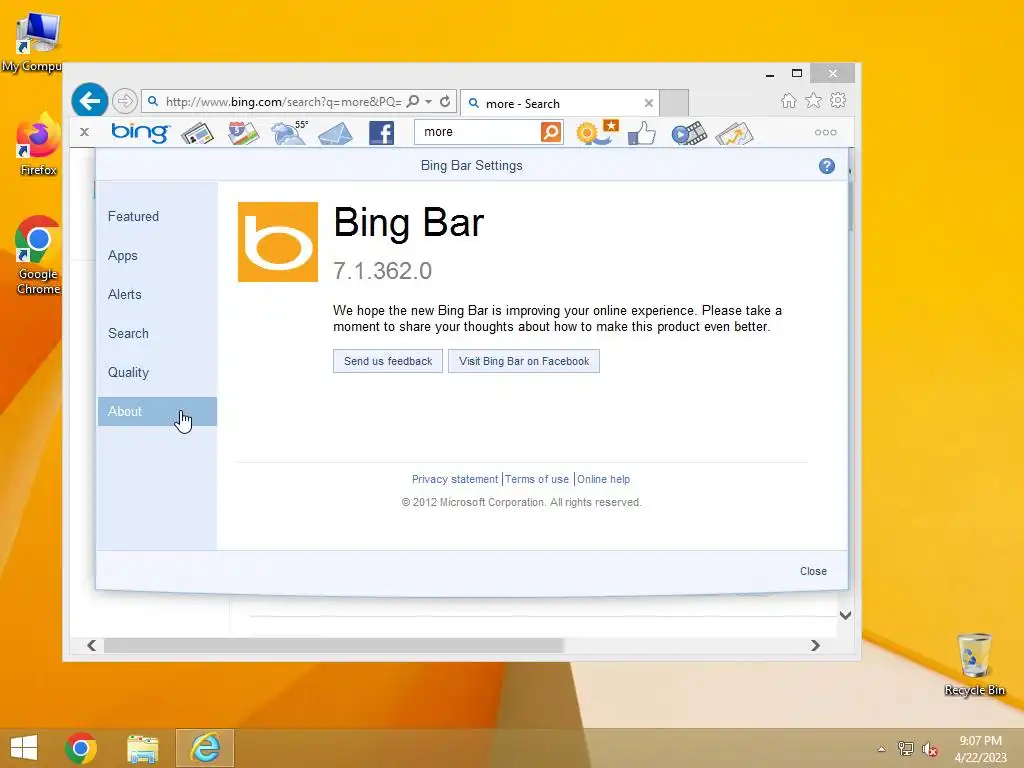Click the IE home icon
This screenshot has height=768, width=1024.
pyautogui.click(x=788, y=101)
